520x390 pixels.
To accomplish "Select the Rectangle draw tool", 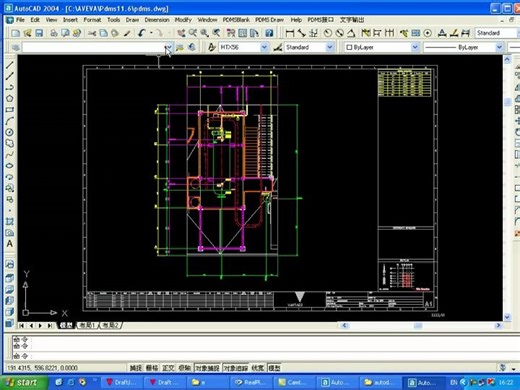I will tap(10, 110).
